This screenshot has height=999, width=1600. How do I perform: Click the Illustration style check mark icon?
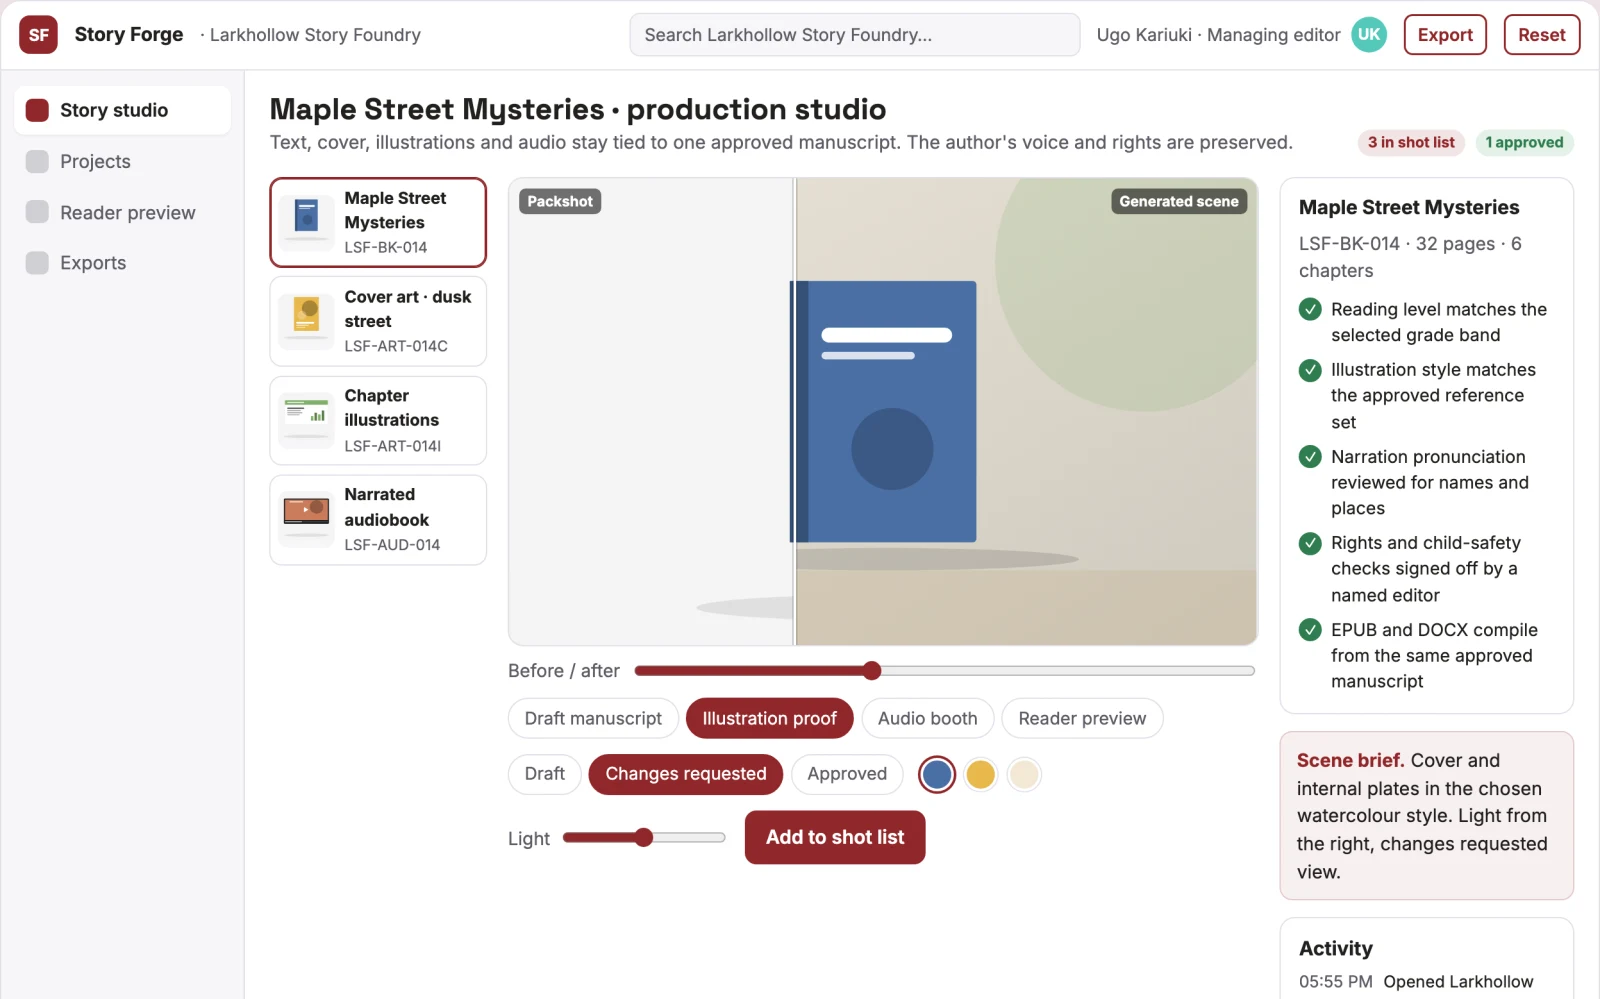click(x=1310, y=370)
